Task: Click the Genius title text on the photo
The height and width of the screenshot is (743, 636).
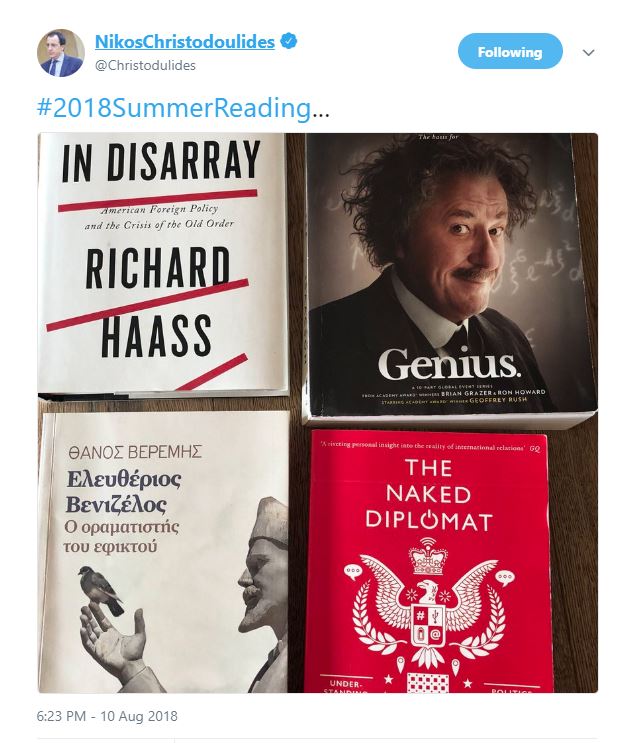Action: 449,364
